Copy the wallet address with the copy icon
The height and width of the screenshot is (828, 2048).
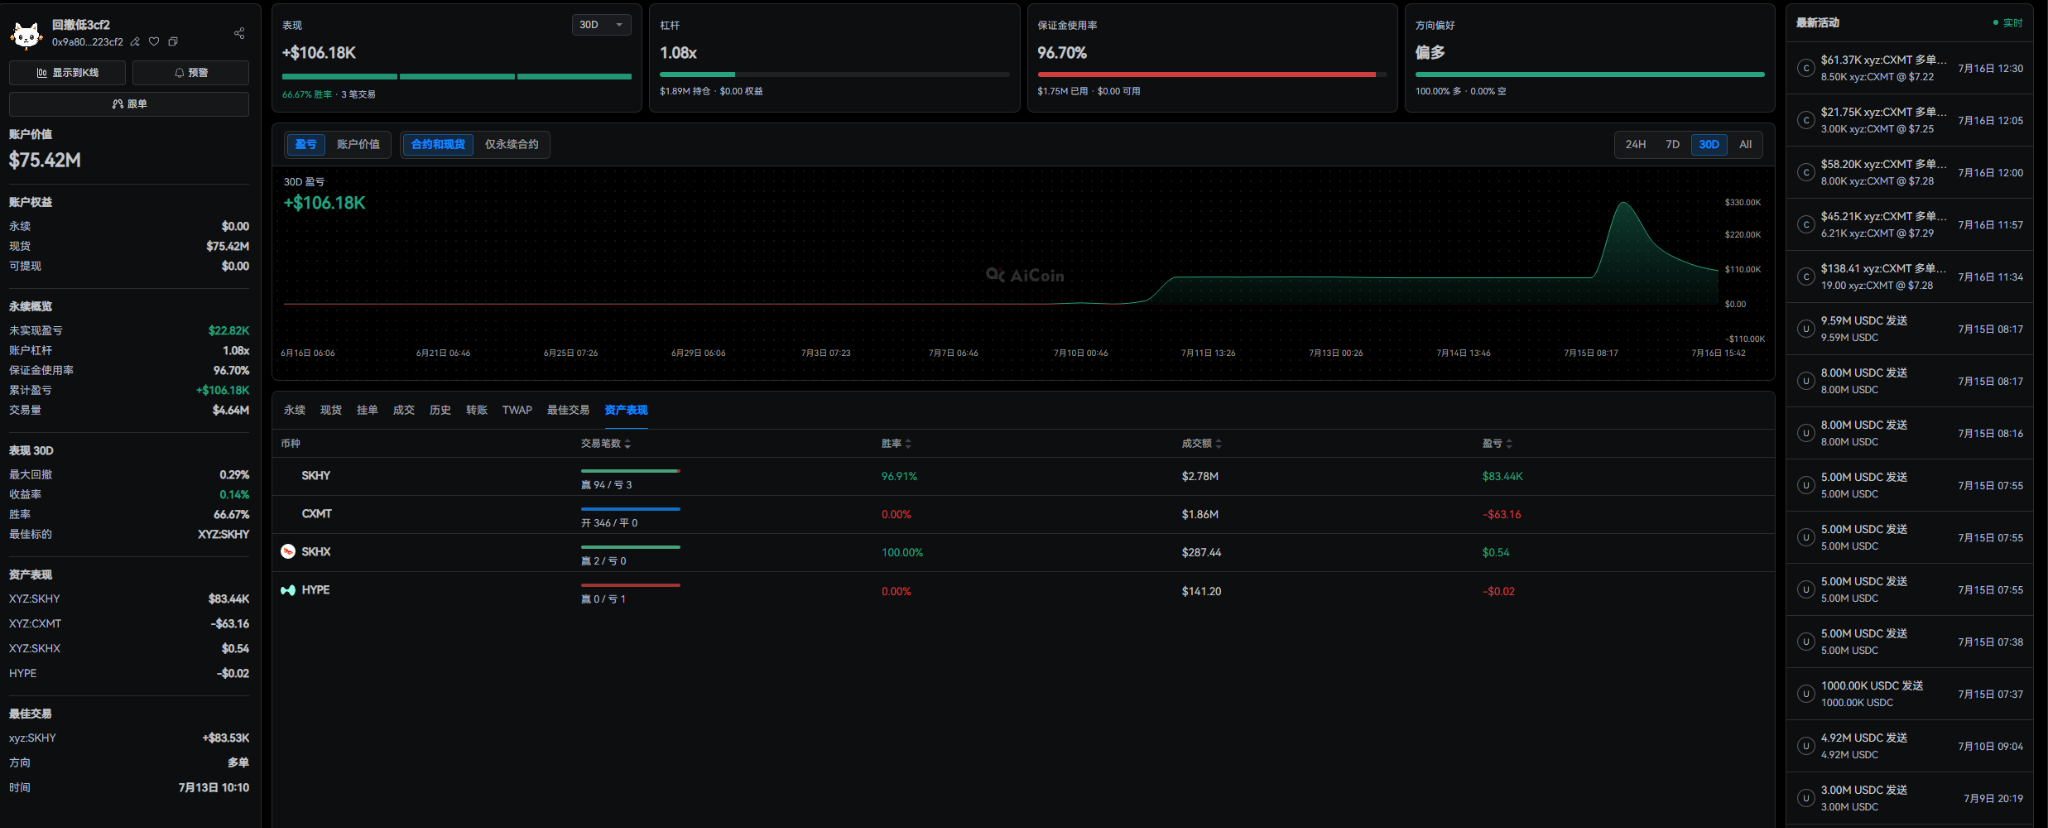(x=173, y=42)
